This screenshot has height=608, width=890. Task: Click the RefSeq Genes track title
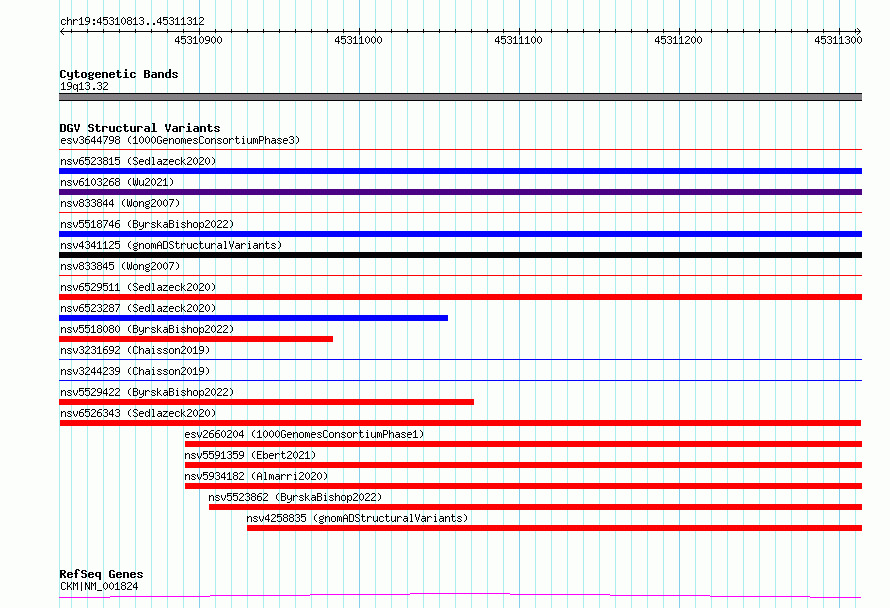[101, 575]
